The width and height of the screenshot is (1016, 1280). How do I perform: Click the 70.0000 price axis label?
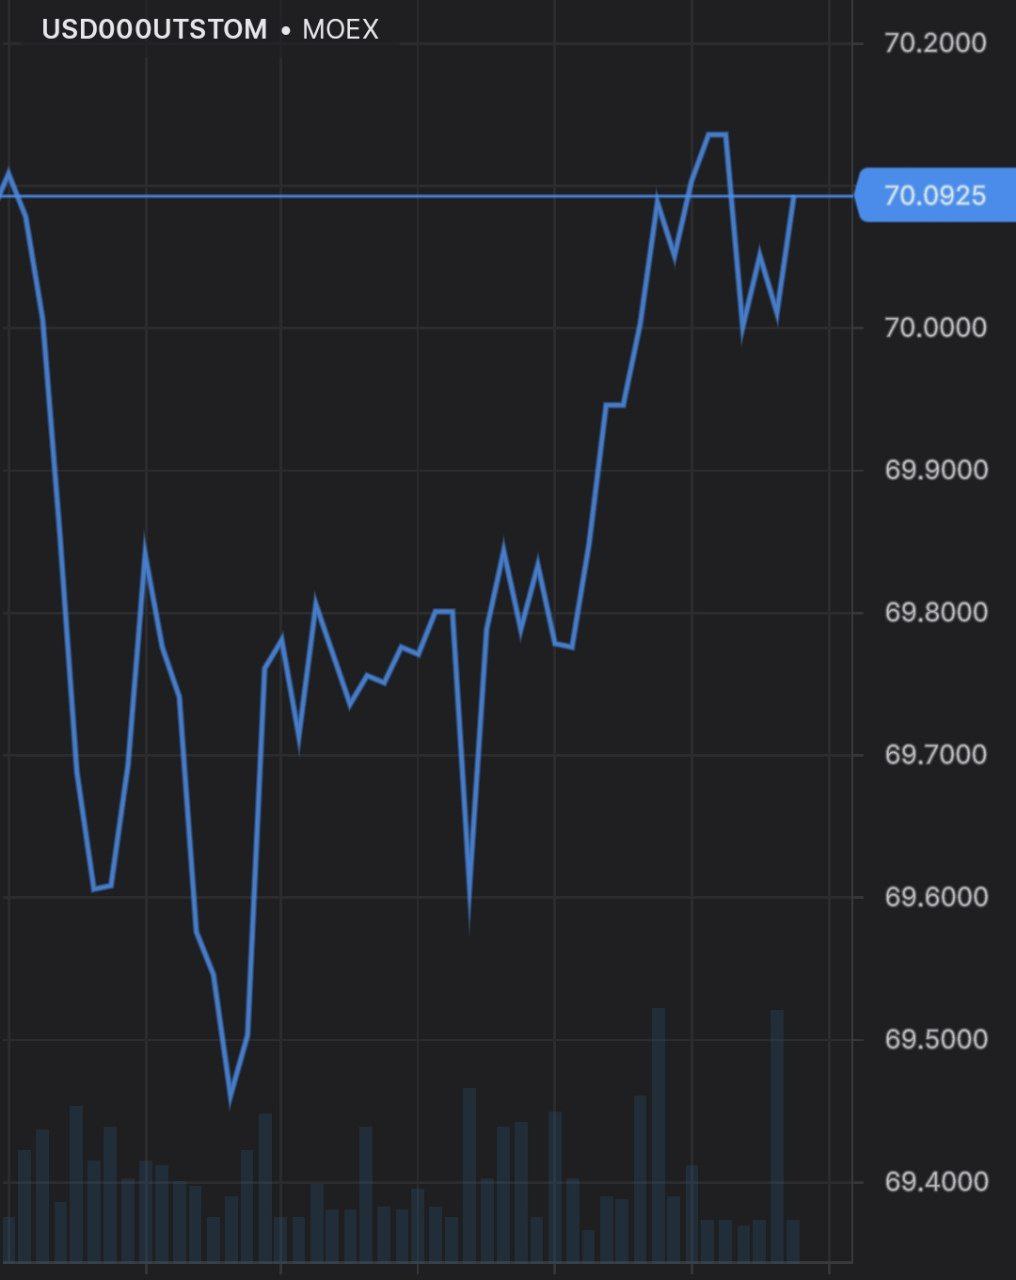click(x=935, y=328)
